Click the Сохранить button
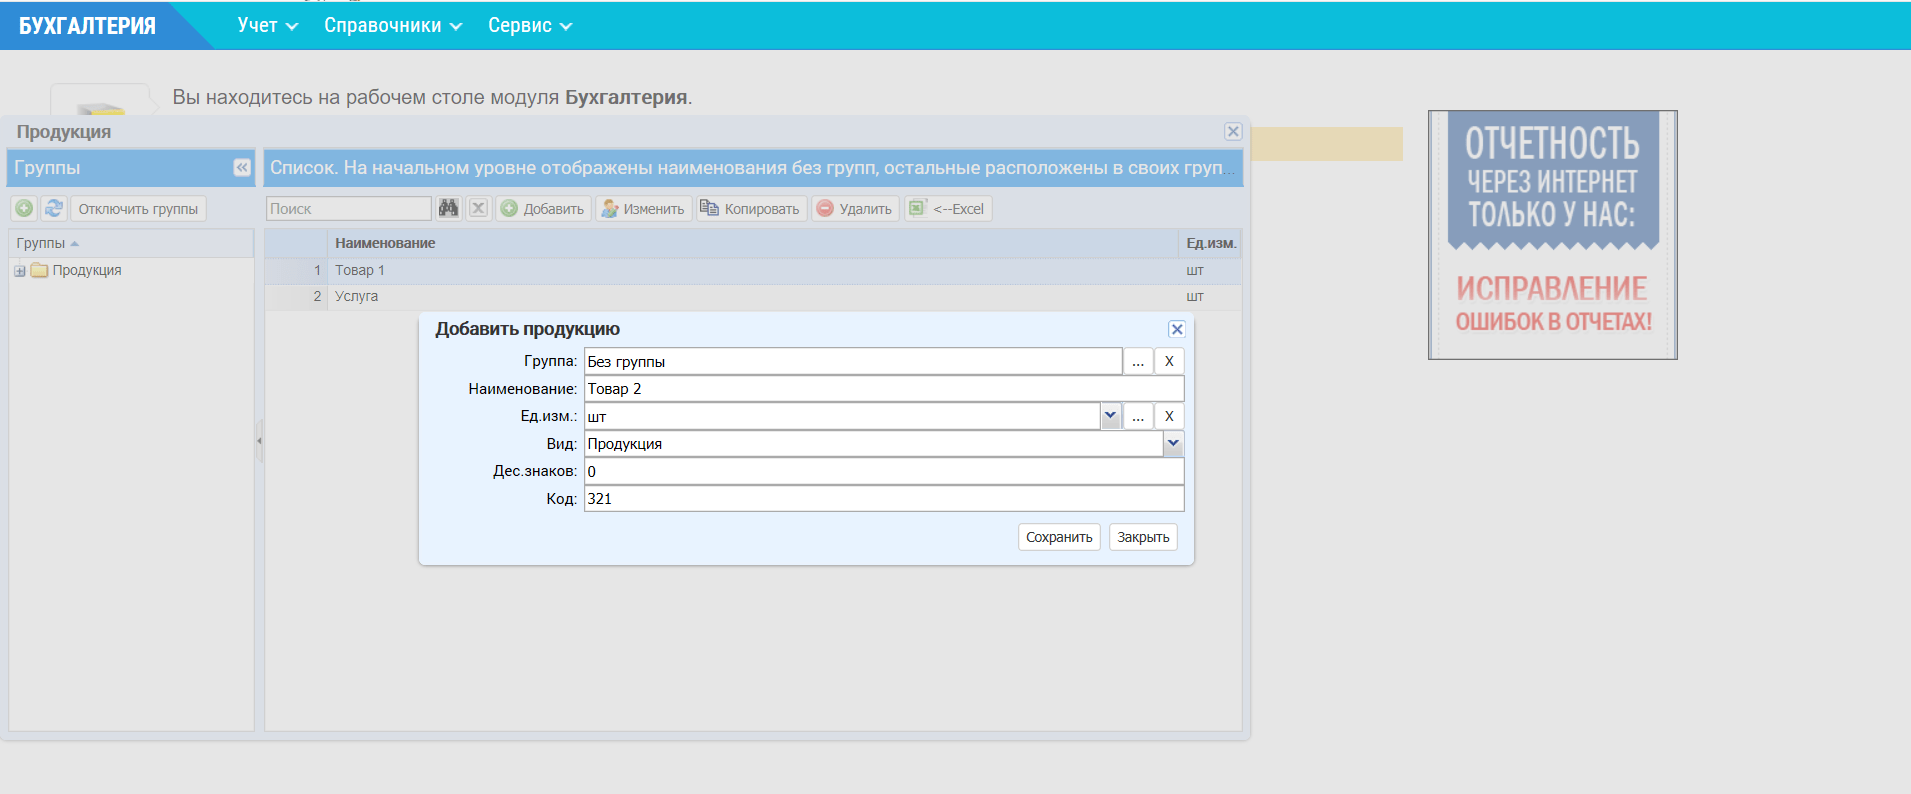 1059,537
